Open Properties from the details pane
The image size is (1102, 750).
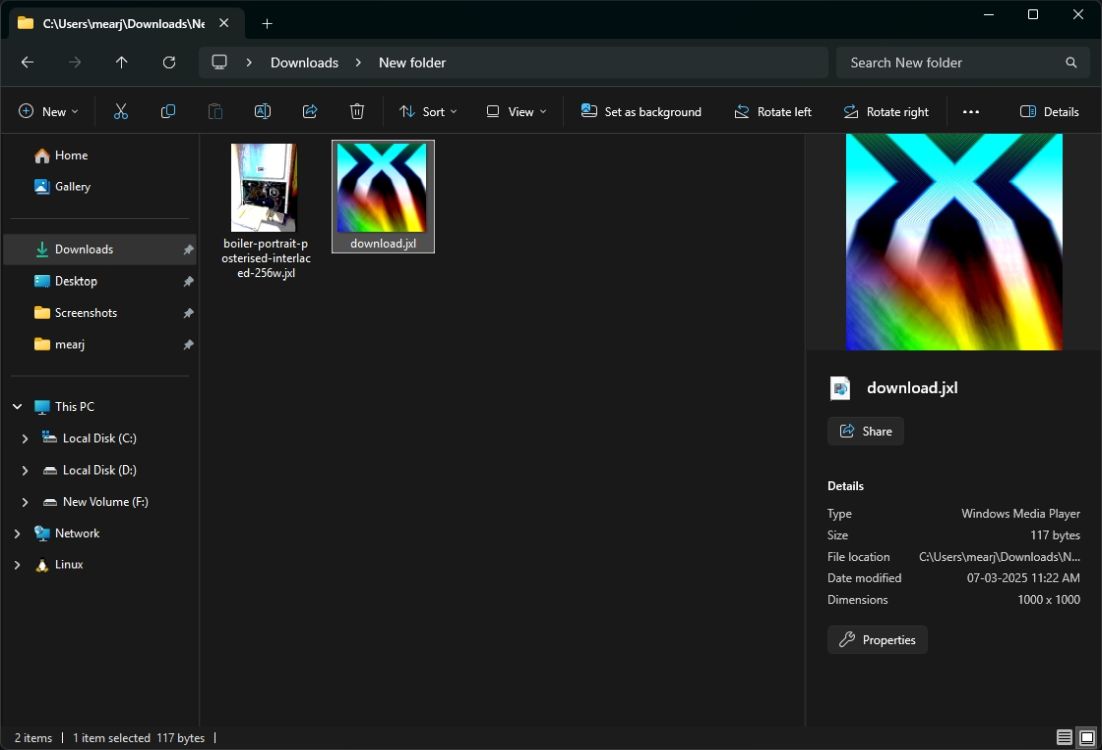(x=877, y=639)
